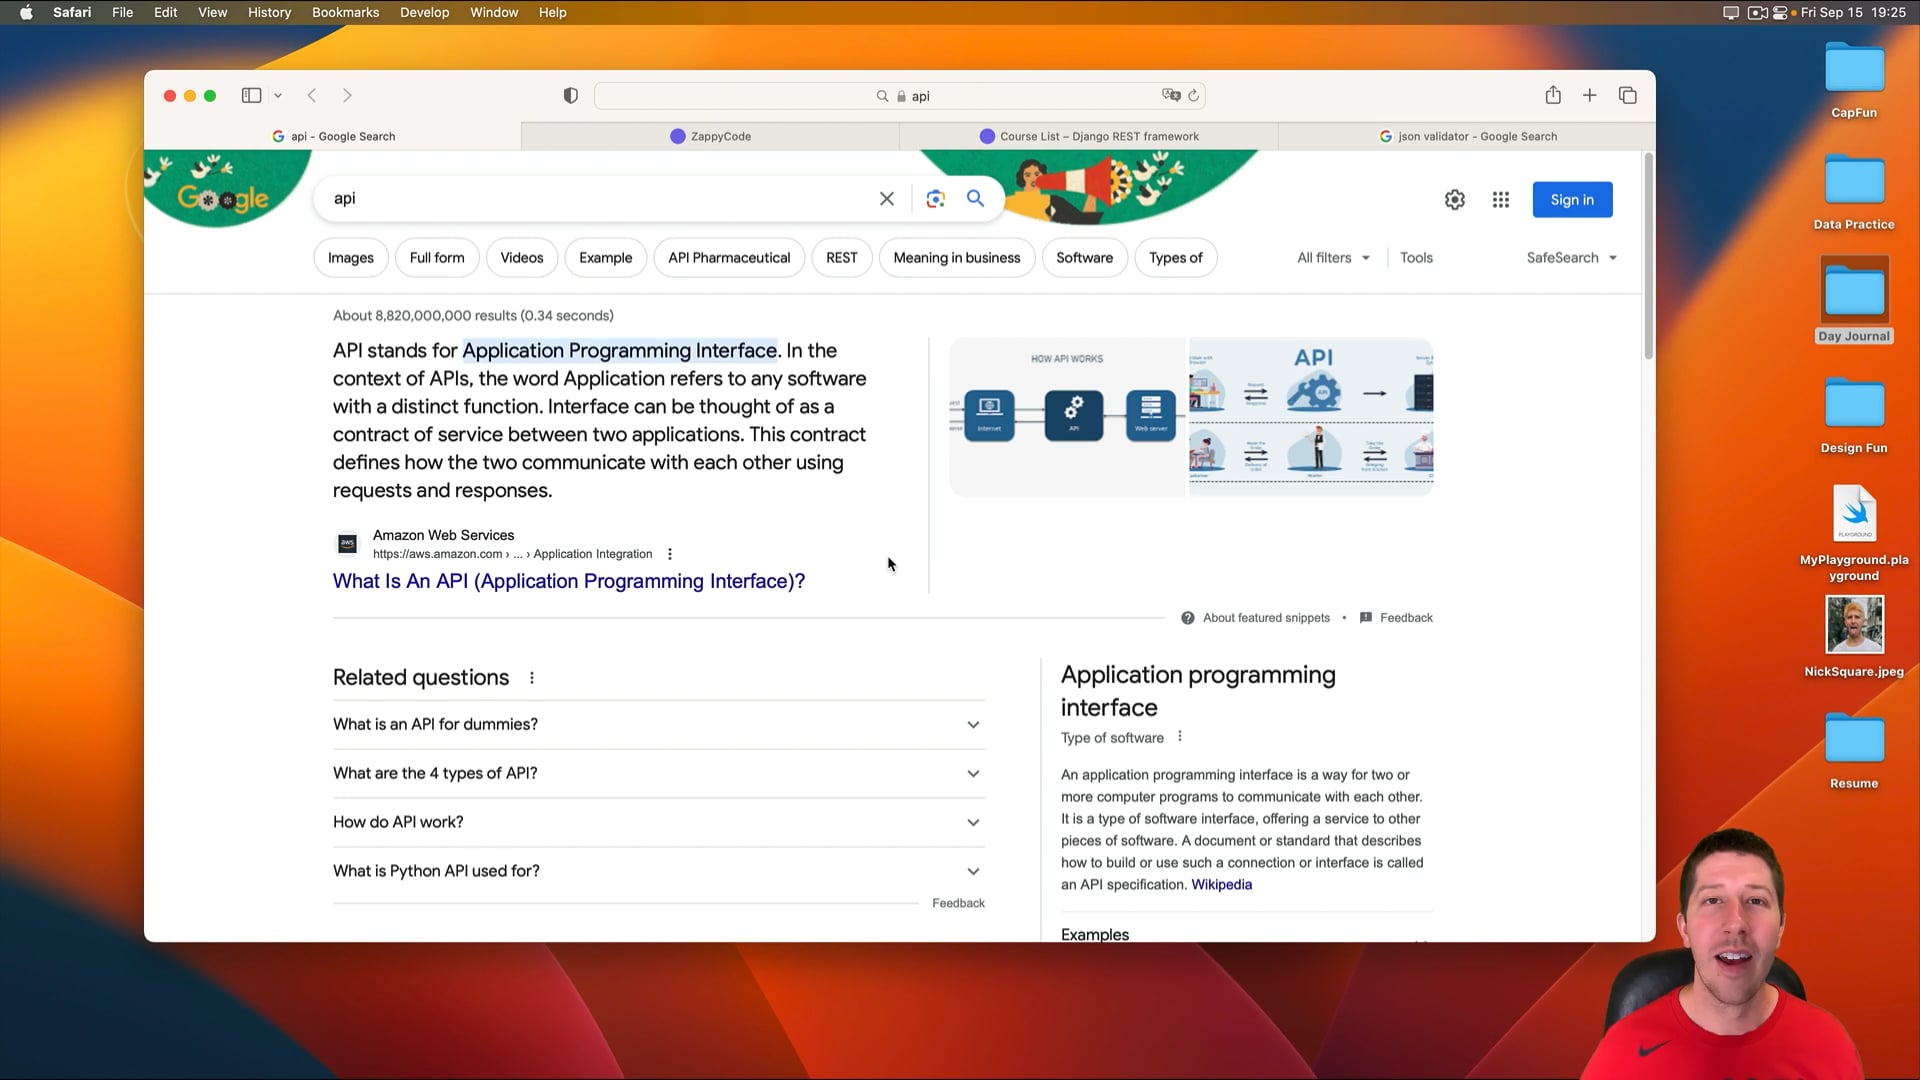Viewport: 1920px width, 1080px height.
Task: Select the REST filter chip
Action: 842,258
